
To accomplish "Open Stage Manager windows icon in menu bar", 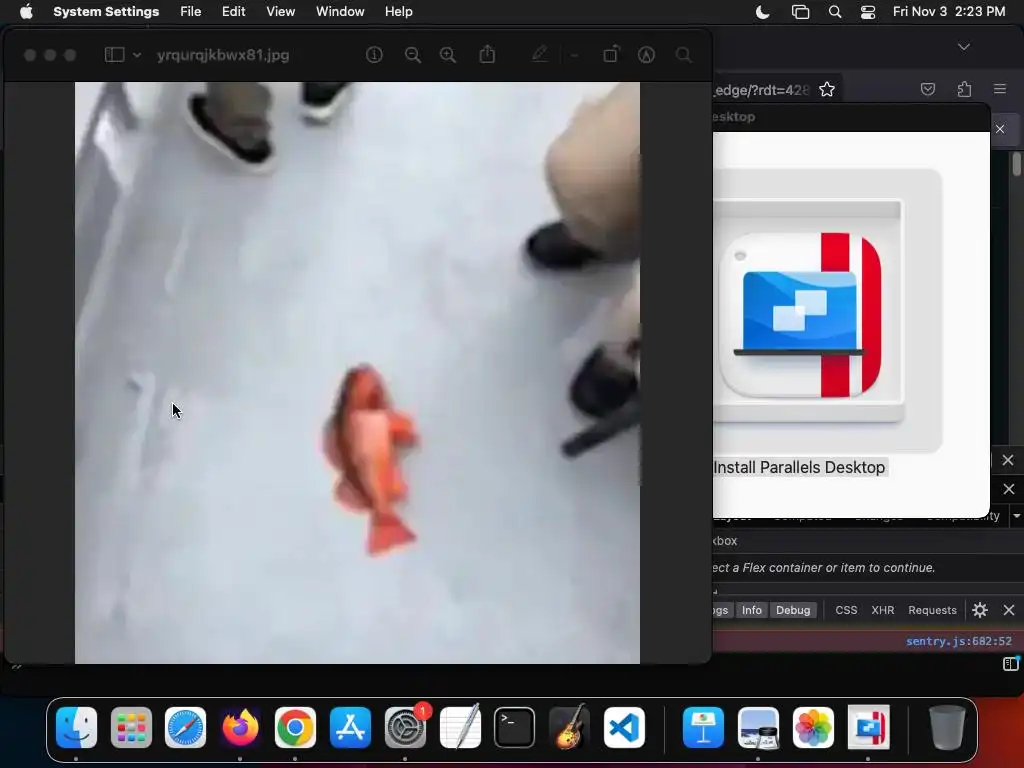I will point(800,12).
